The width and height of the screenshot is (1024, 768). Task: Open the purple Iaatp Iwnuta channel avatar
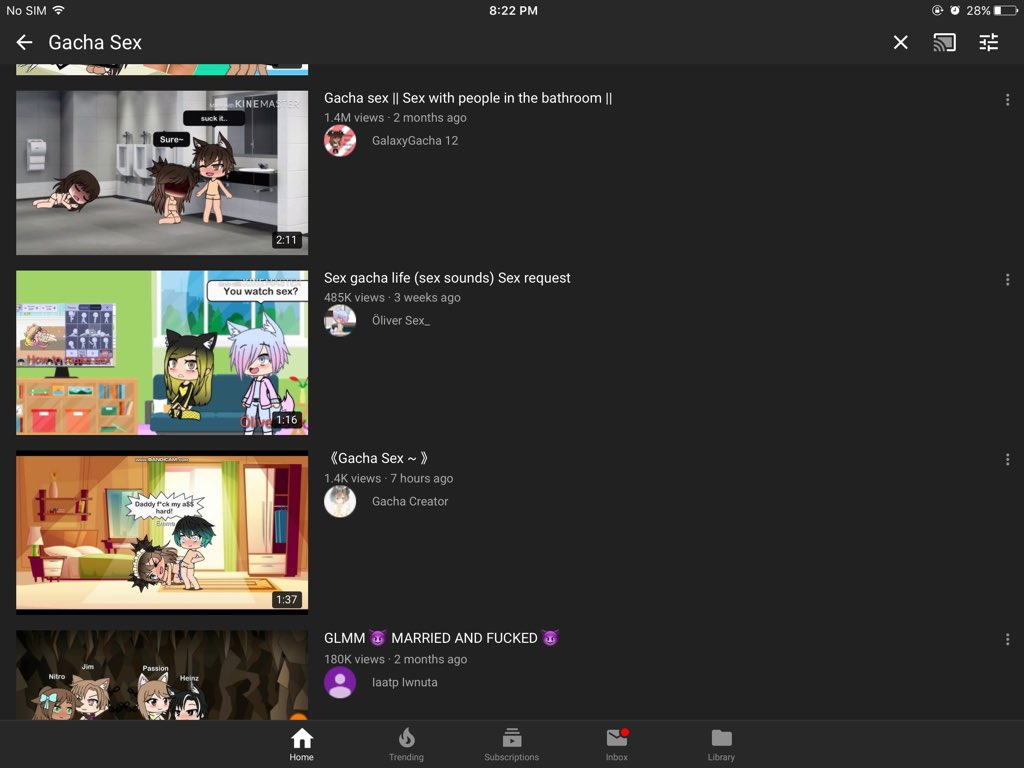340,682
